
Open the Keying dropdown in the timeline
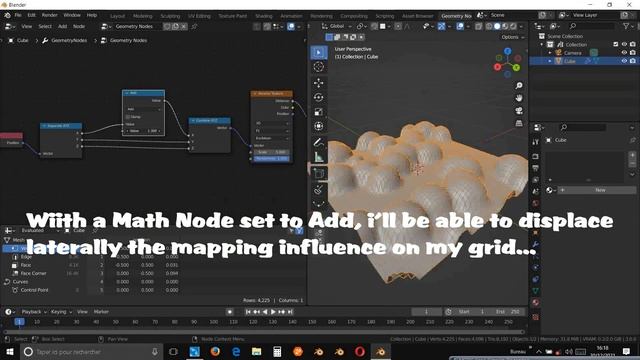click(x=61, y=311)
